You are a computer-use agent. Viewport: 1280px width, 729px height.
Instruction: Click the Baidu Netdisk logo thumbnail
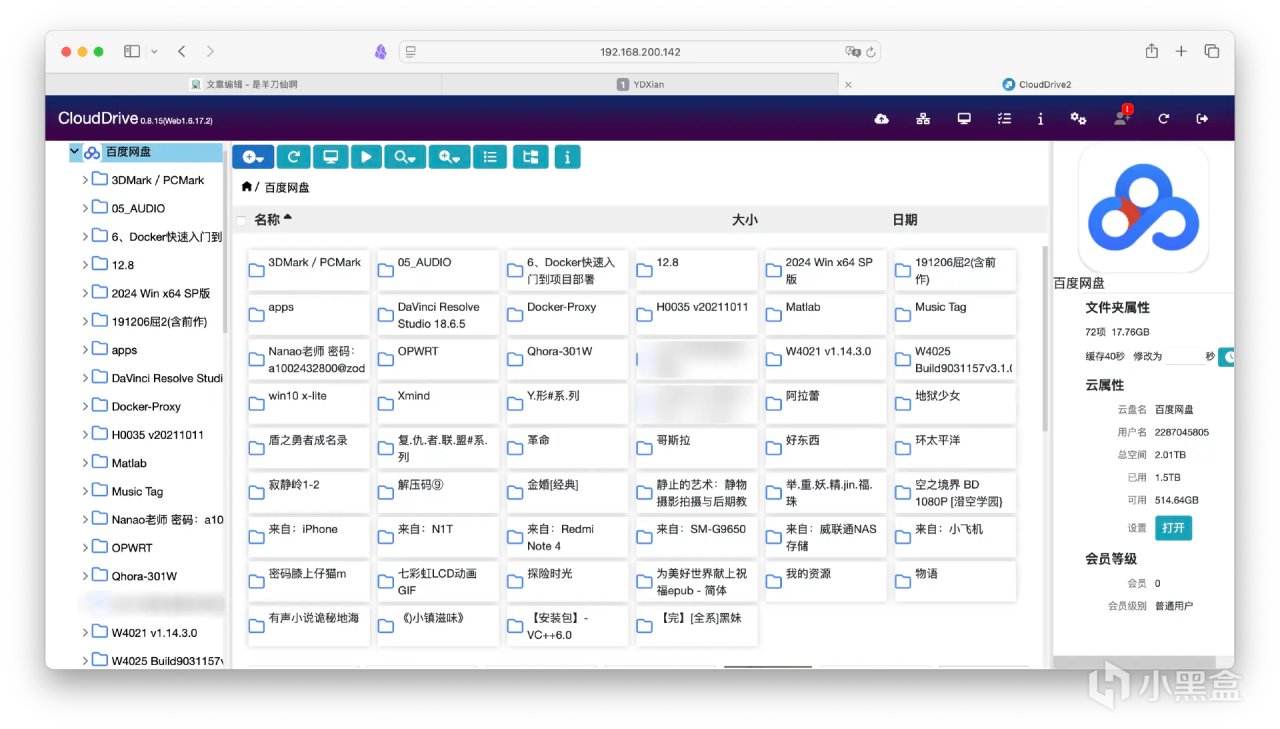coord(1143,208)
